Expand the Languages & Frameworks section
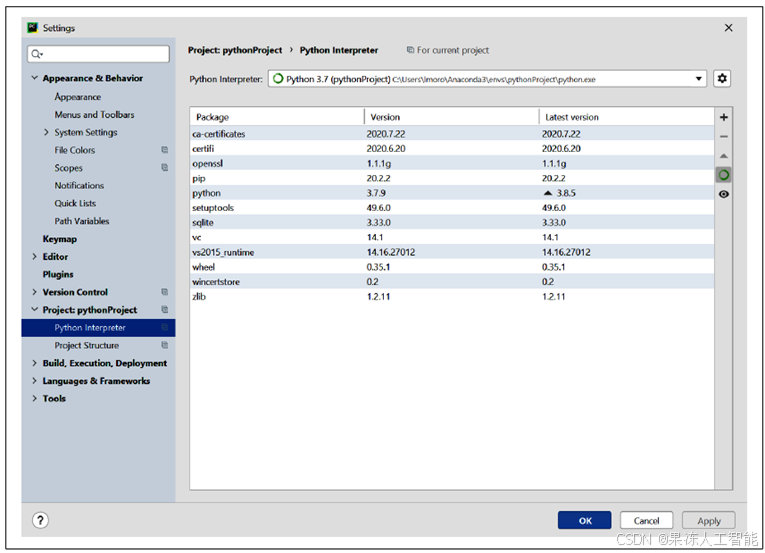This screenshot has width=765, height=553. tap(35, 381)
